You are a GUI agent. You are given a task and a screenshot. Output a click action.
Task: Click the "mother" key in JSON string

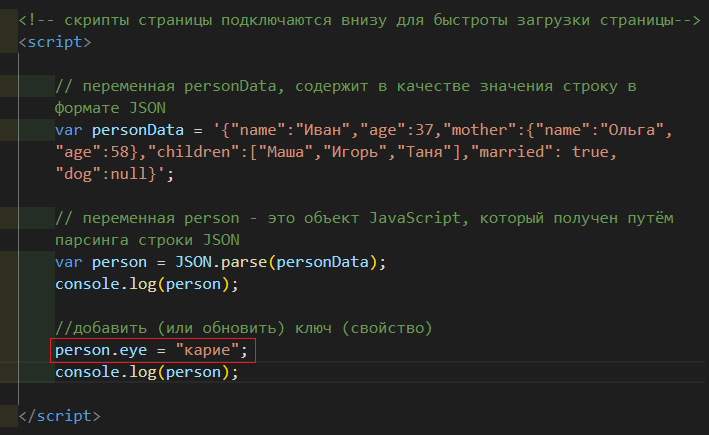point(479,130)
